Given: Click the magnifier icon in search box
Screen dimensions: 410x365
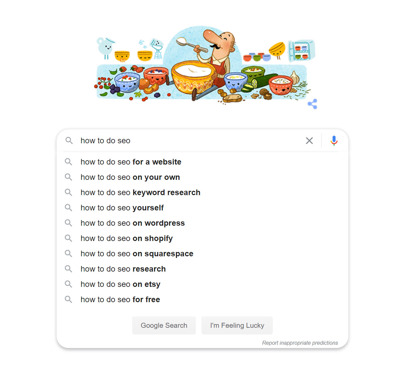Looking at the screenshot, I should (69, 140).
